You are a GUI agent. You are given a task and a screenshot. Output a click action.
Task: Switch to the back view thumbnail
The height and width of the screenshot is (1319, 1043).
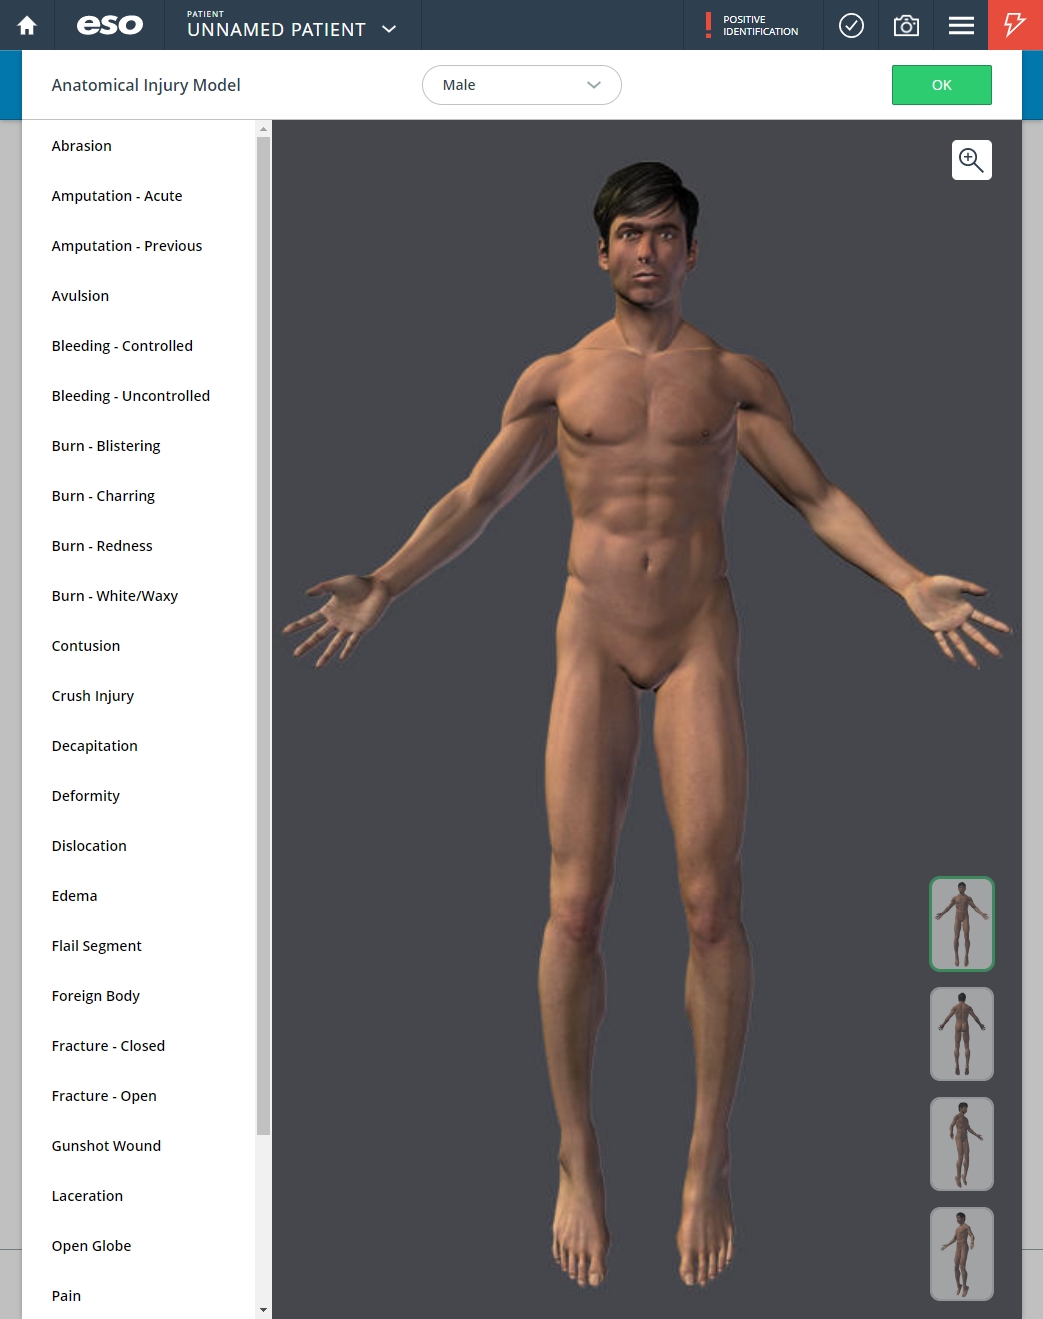[x=961, y=1034]
